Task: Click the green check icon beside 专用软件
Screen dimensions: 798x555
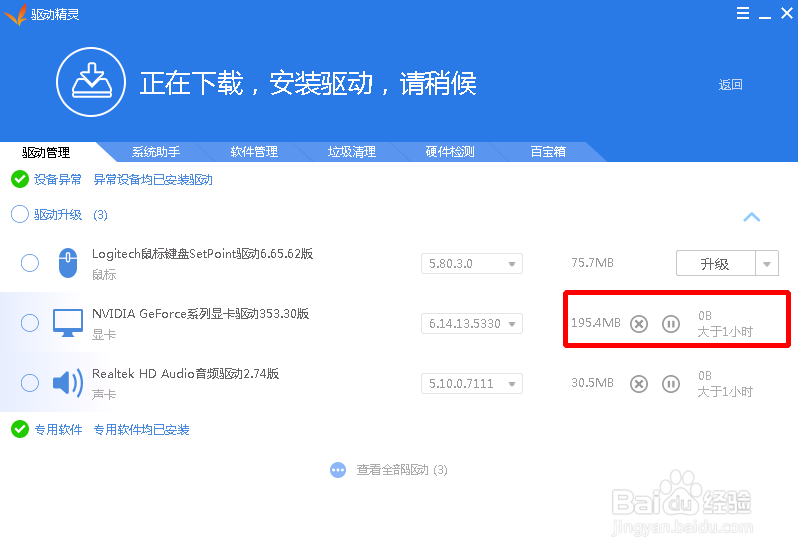Action: 20,429
